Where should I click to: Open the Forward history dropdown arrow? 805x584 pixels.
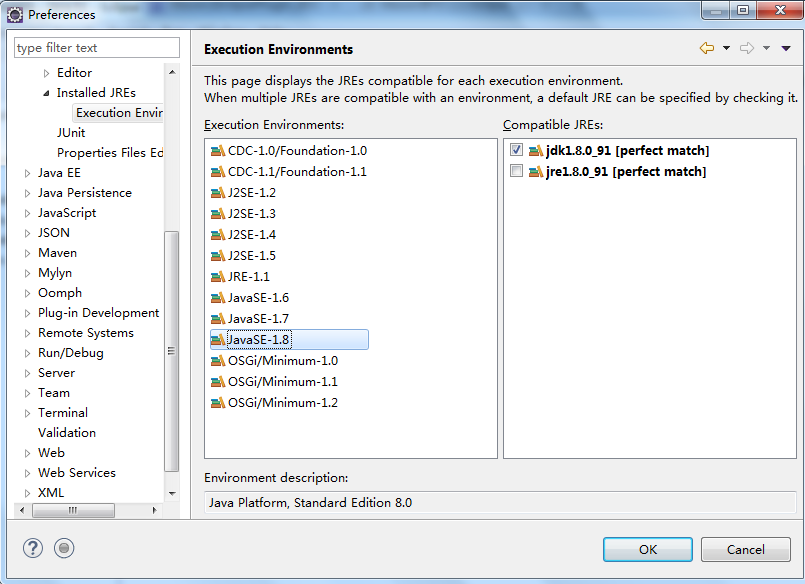(x=766, y=48)
